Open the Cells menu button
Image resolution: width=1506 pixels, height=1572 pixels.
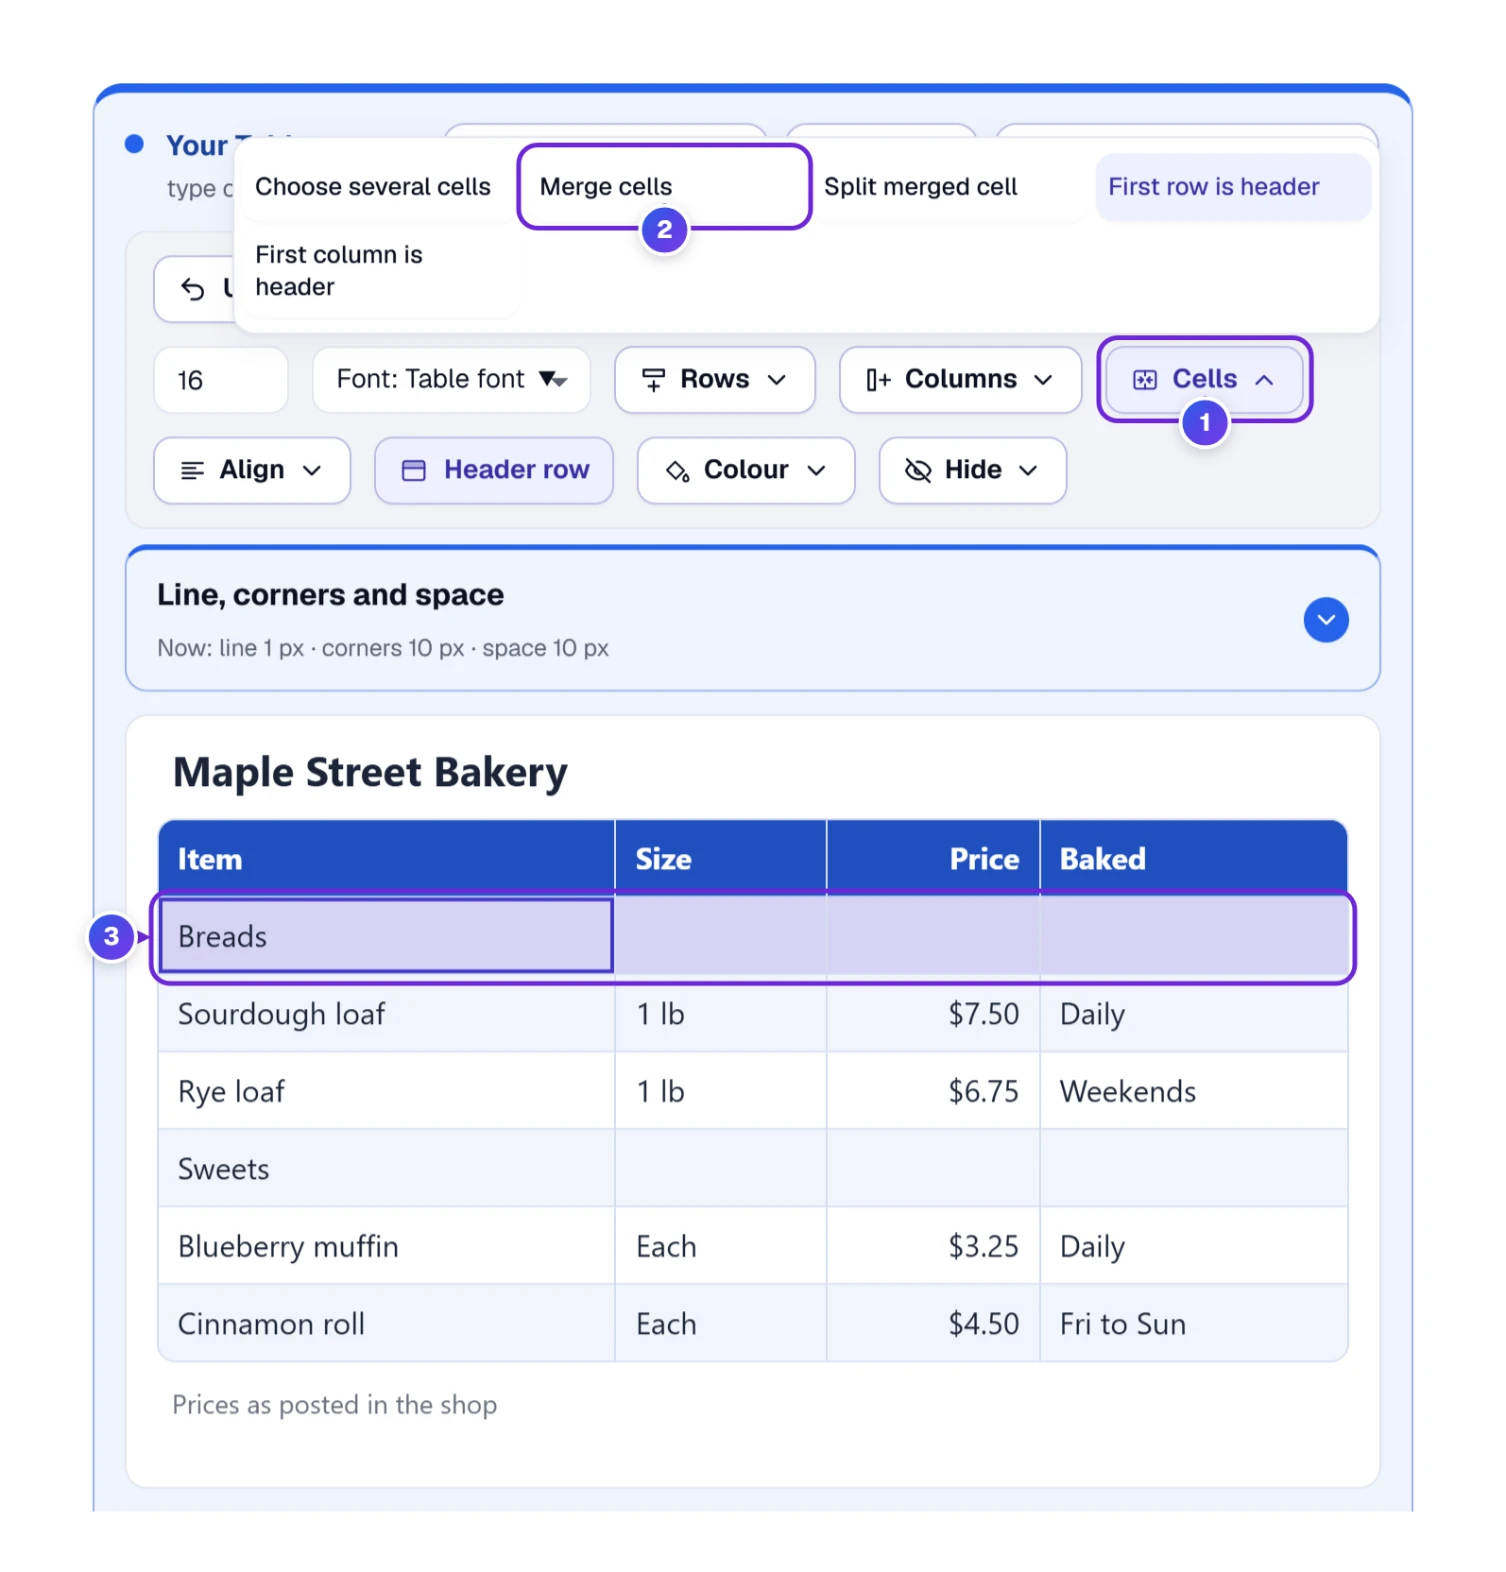coord(1204,379)
